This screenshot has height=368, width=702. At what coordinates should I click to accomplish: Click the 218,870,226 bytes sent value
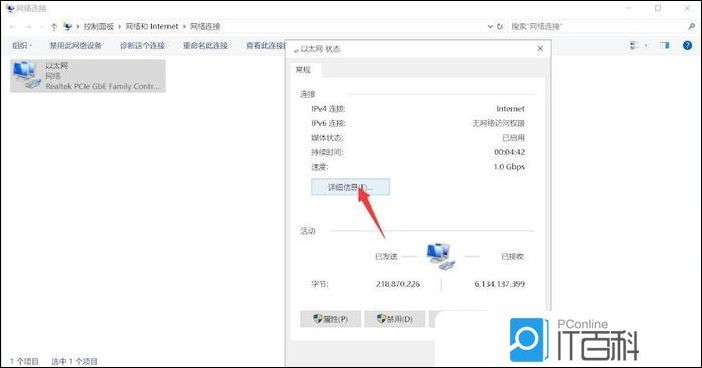coord(398,284)
